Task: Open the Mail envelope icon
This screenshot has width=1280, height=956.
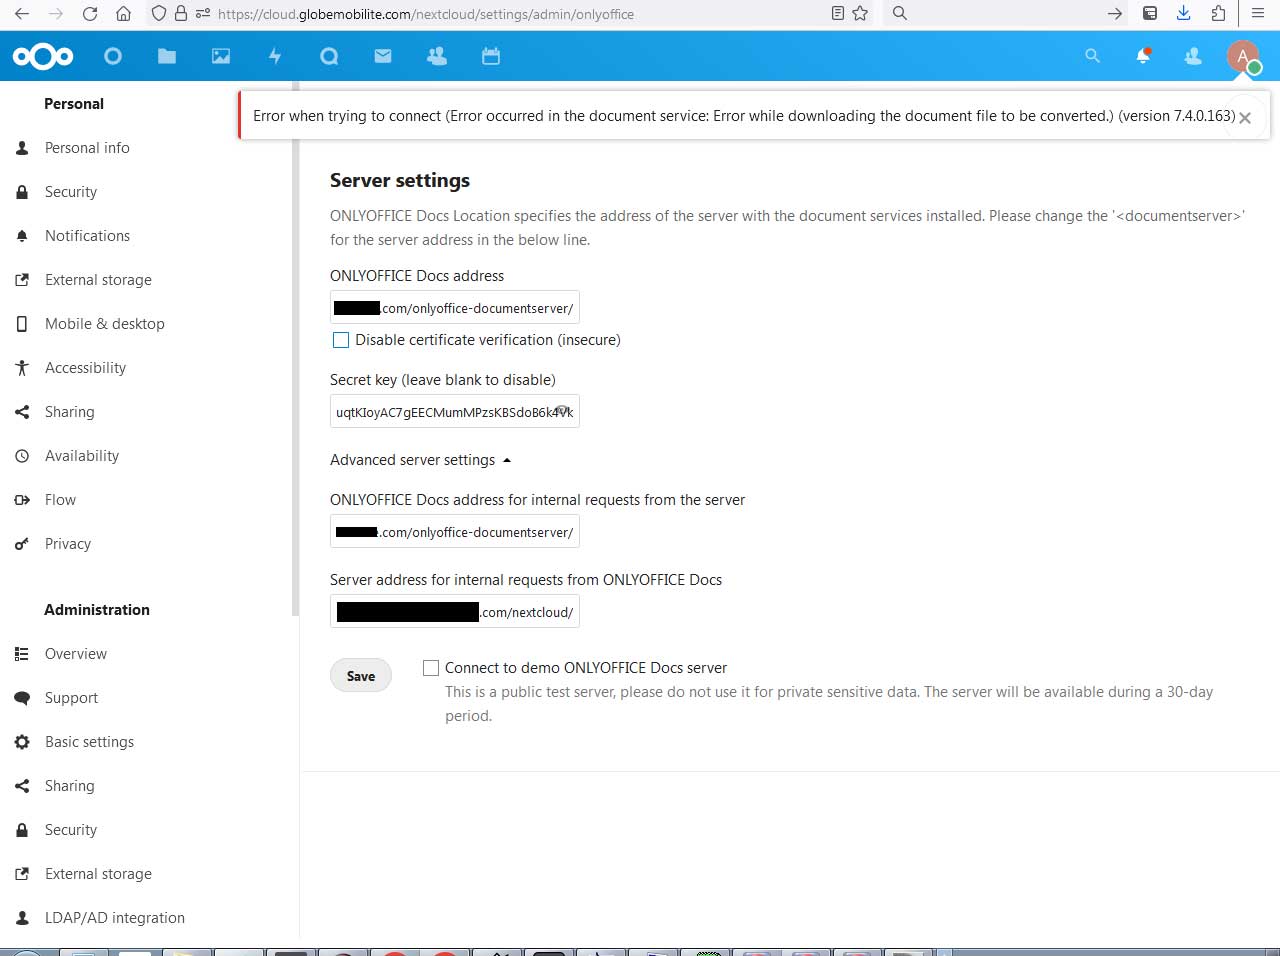Action: click(x=383, y=56)
